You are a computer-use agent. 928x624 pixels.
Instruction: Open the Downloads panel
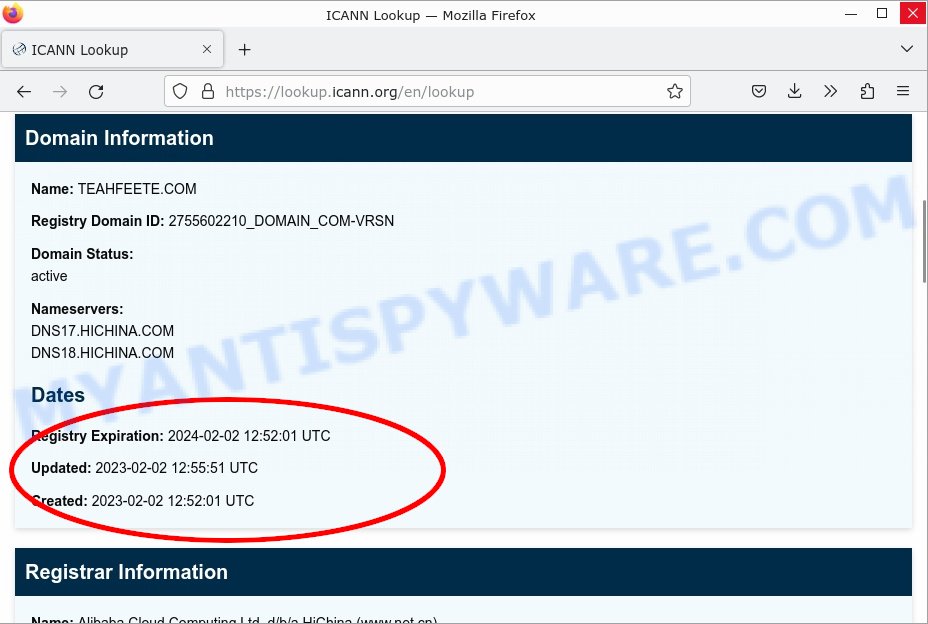tap(795, 91)
